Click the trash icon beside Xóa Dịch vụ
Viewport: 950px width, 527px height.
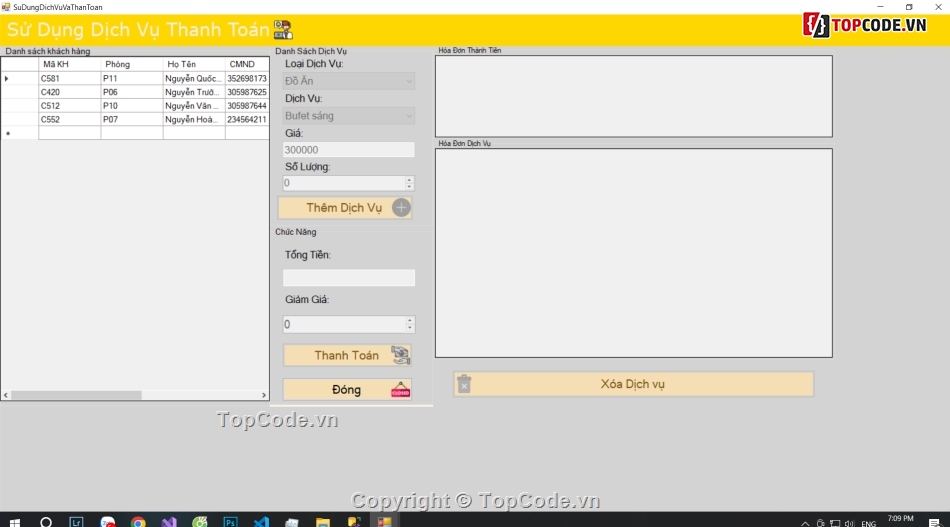click(464, 384)
